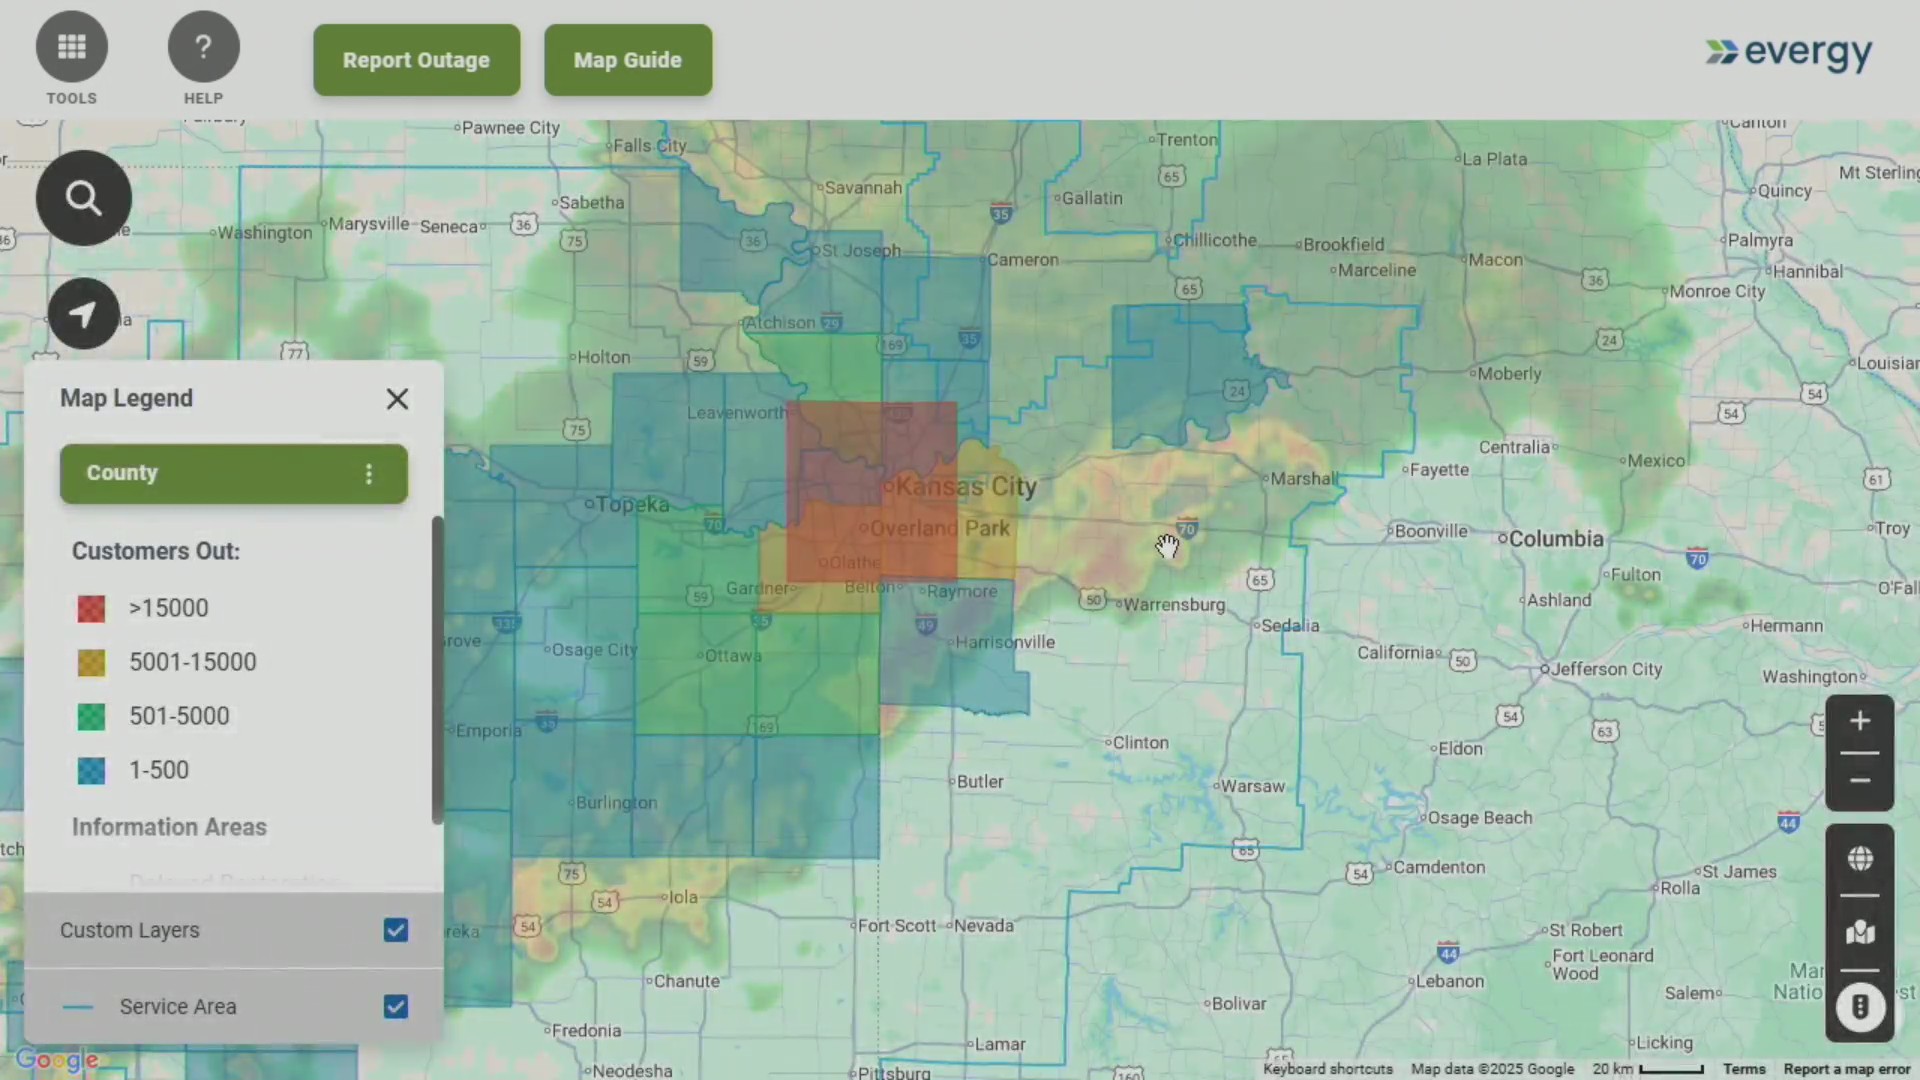Click the Columbia map label
1920x1080 pixels.
pos(1556,539)
